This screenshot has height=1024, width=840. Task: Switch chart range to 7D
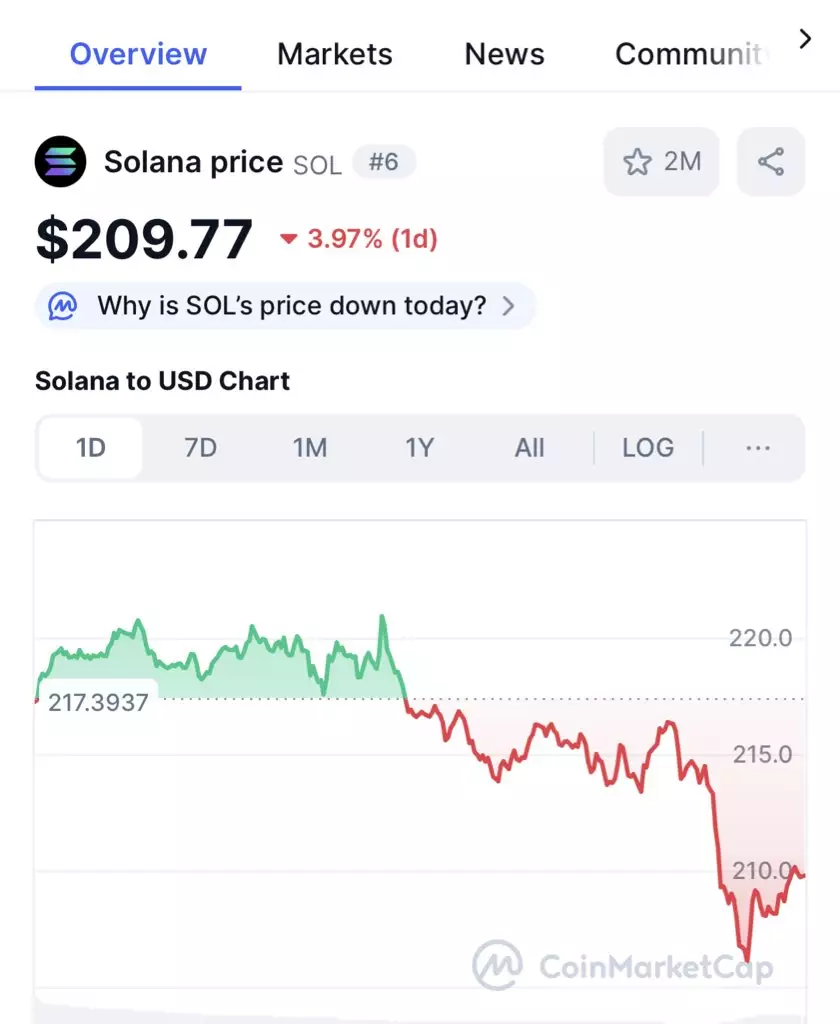pyautogui.click(x=200, y=448)
